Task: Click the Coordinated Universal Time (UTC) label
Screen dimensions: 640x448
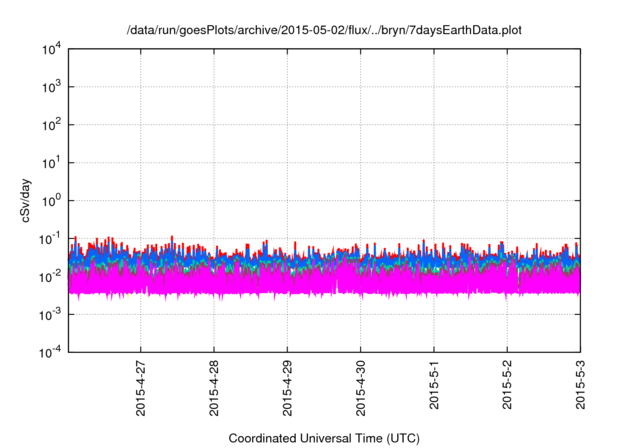Action: coord(324,439)
